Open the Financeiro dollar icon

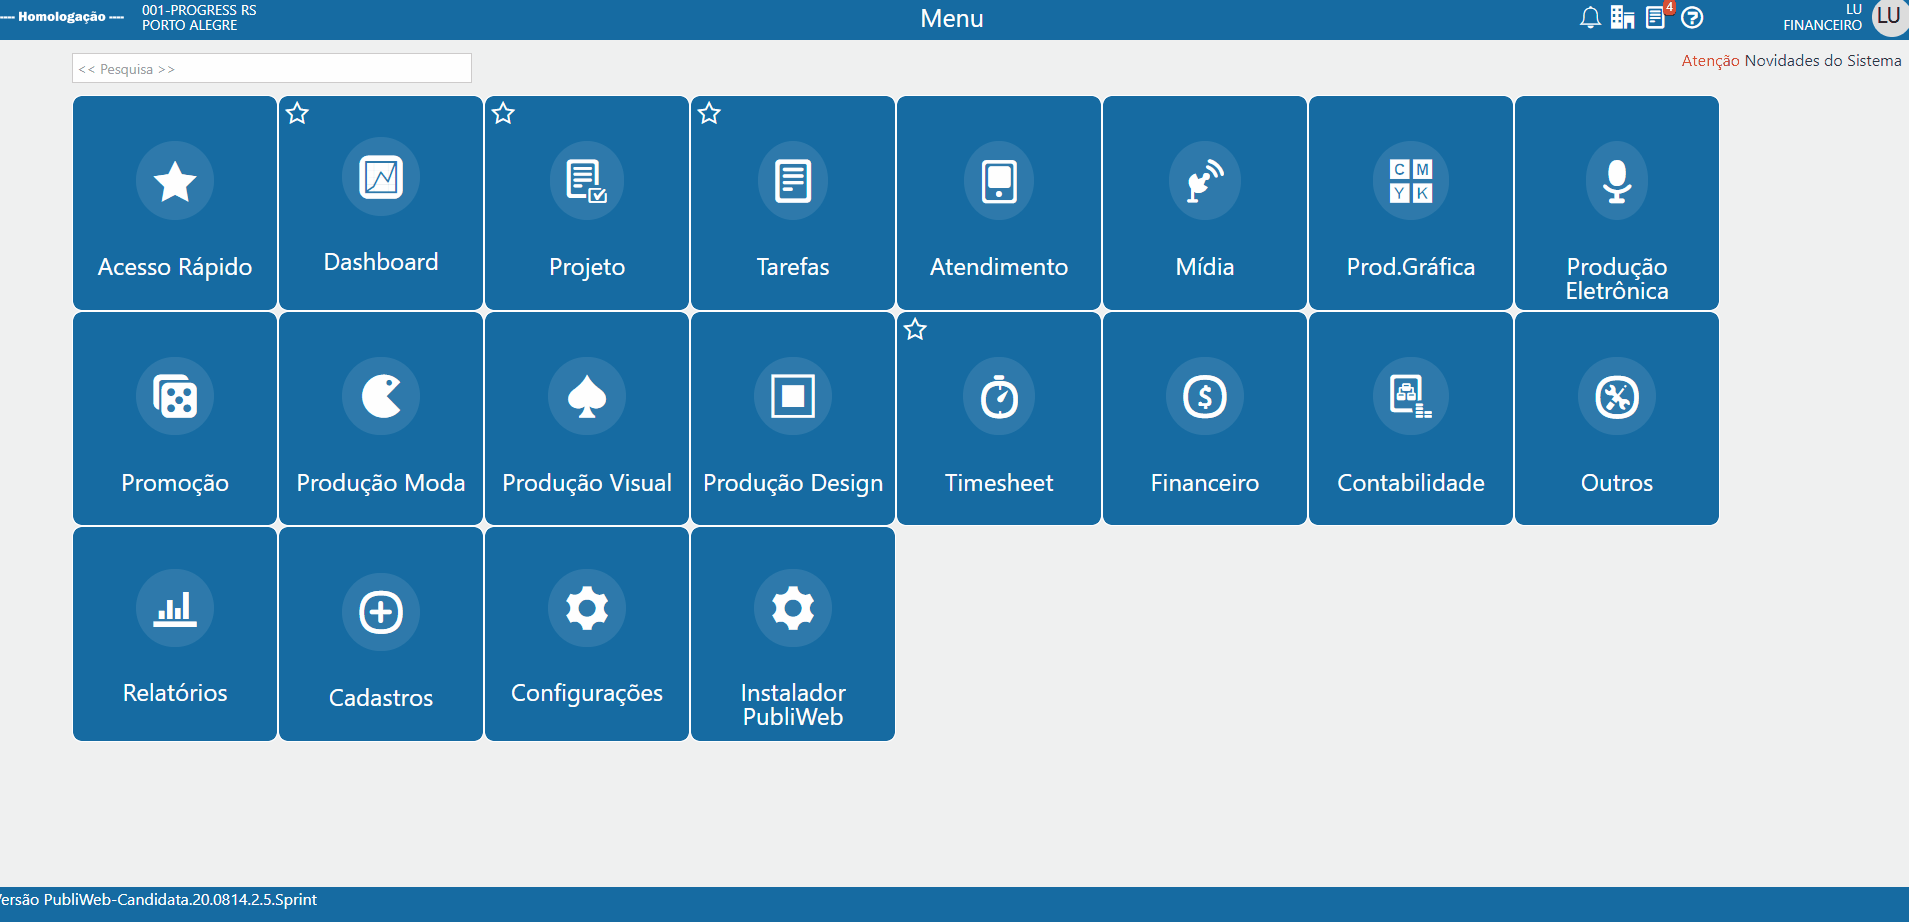click(1205, 397)
